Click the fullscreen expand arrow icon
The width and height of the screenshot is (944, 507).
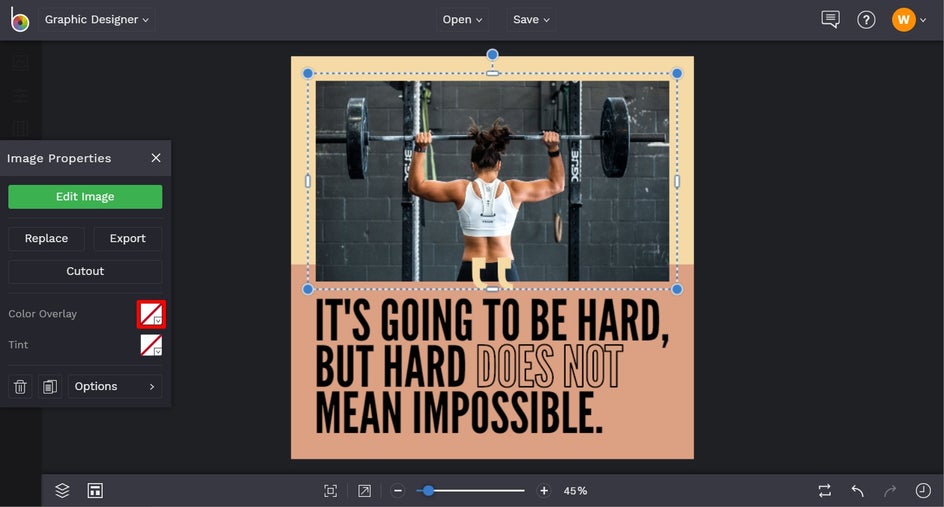[364, 491]
